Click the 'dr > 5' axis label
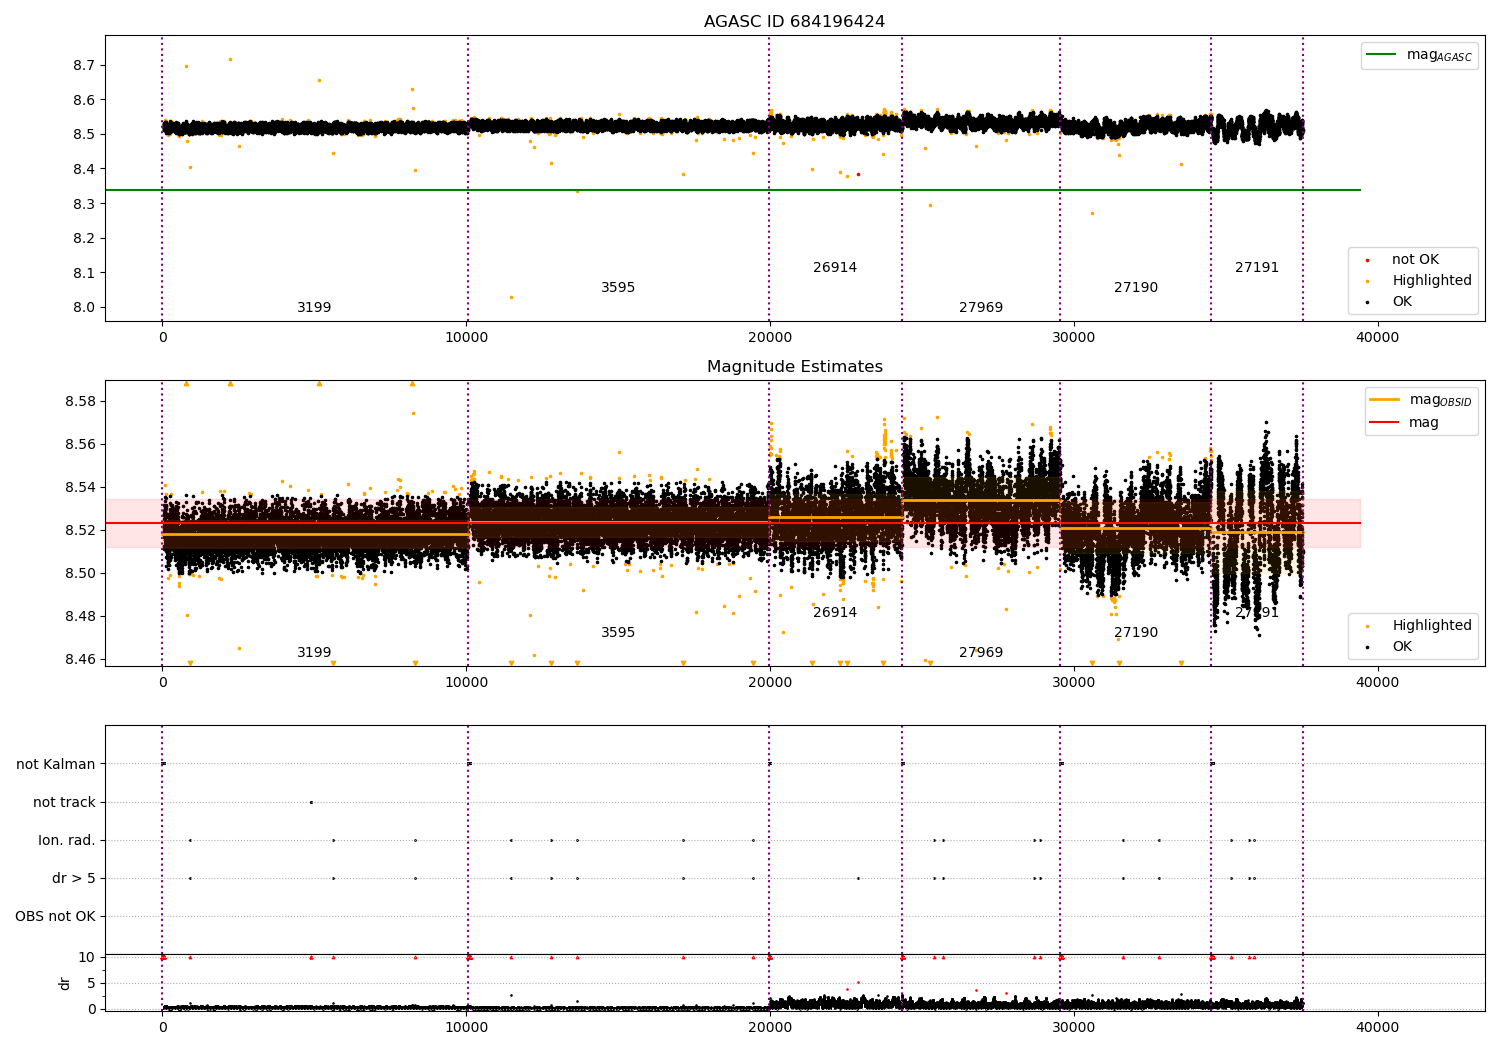Image resolution: width=1500 pixels, height=1050 pixels. pos(74,879)
